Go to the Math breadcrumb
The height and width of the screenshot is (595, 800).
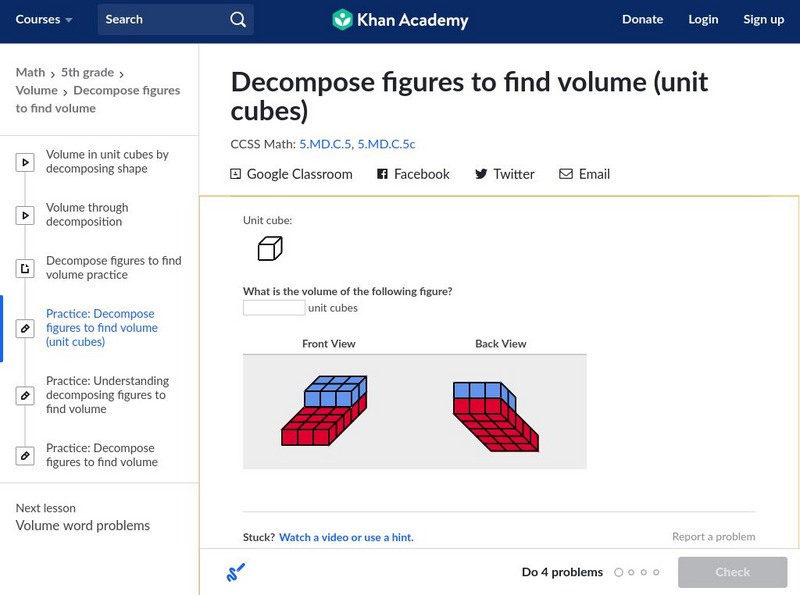pos(30,72)
